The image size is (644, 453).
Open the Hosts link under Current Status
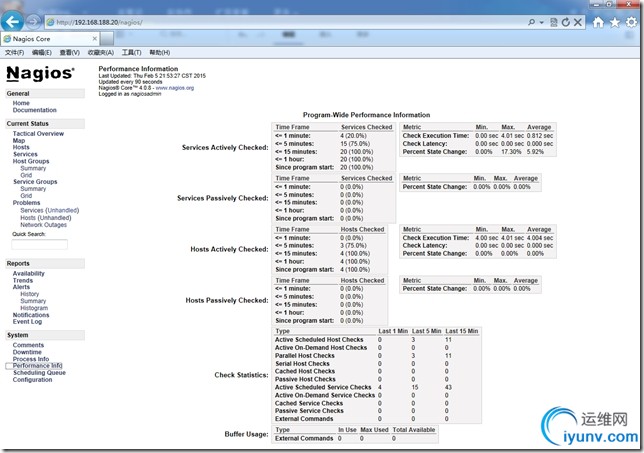[21, 147]
